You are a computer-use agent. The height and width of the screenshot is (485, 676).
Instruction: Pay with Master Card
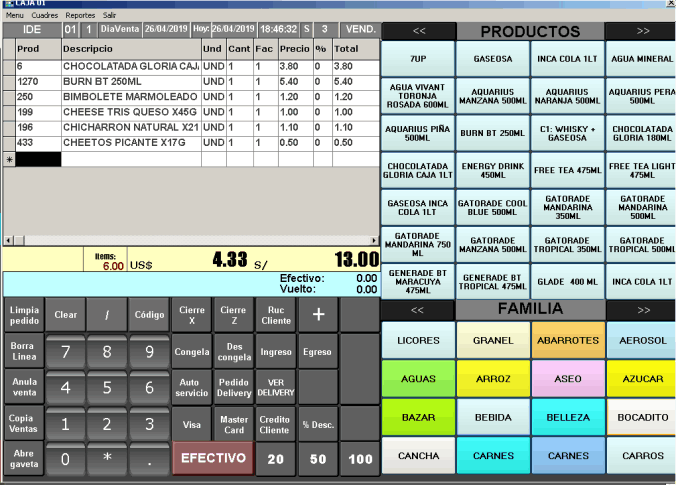click(233, 425)
